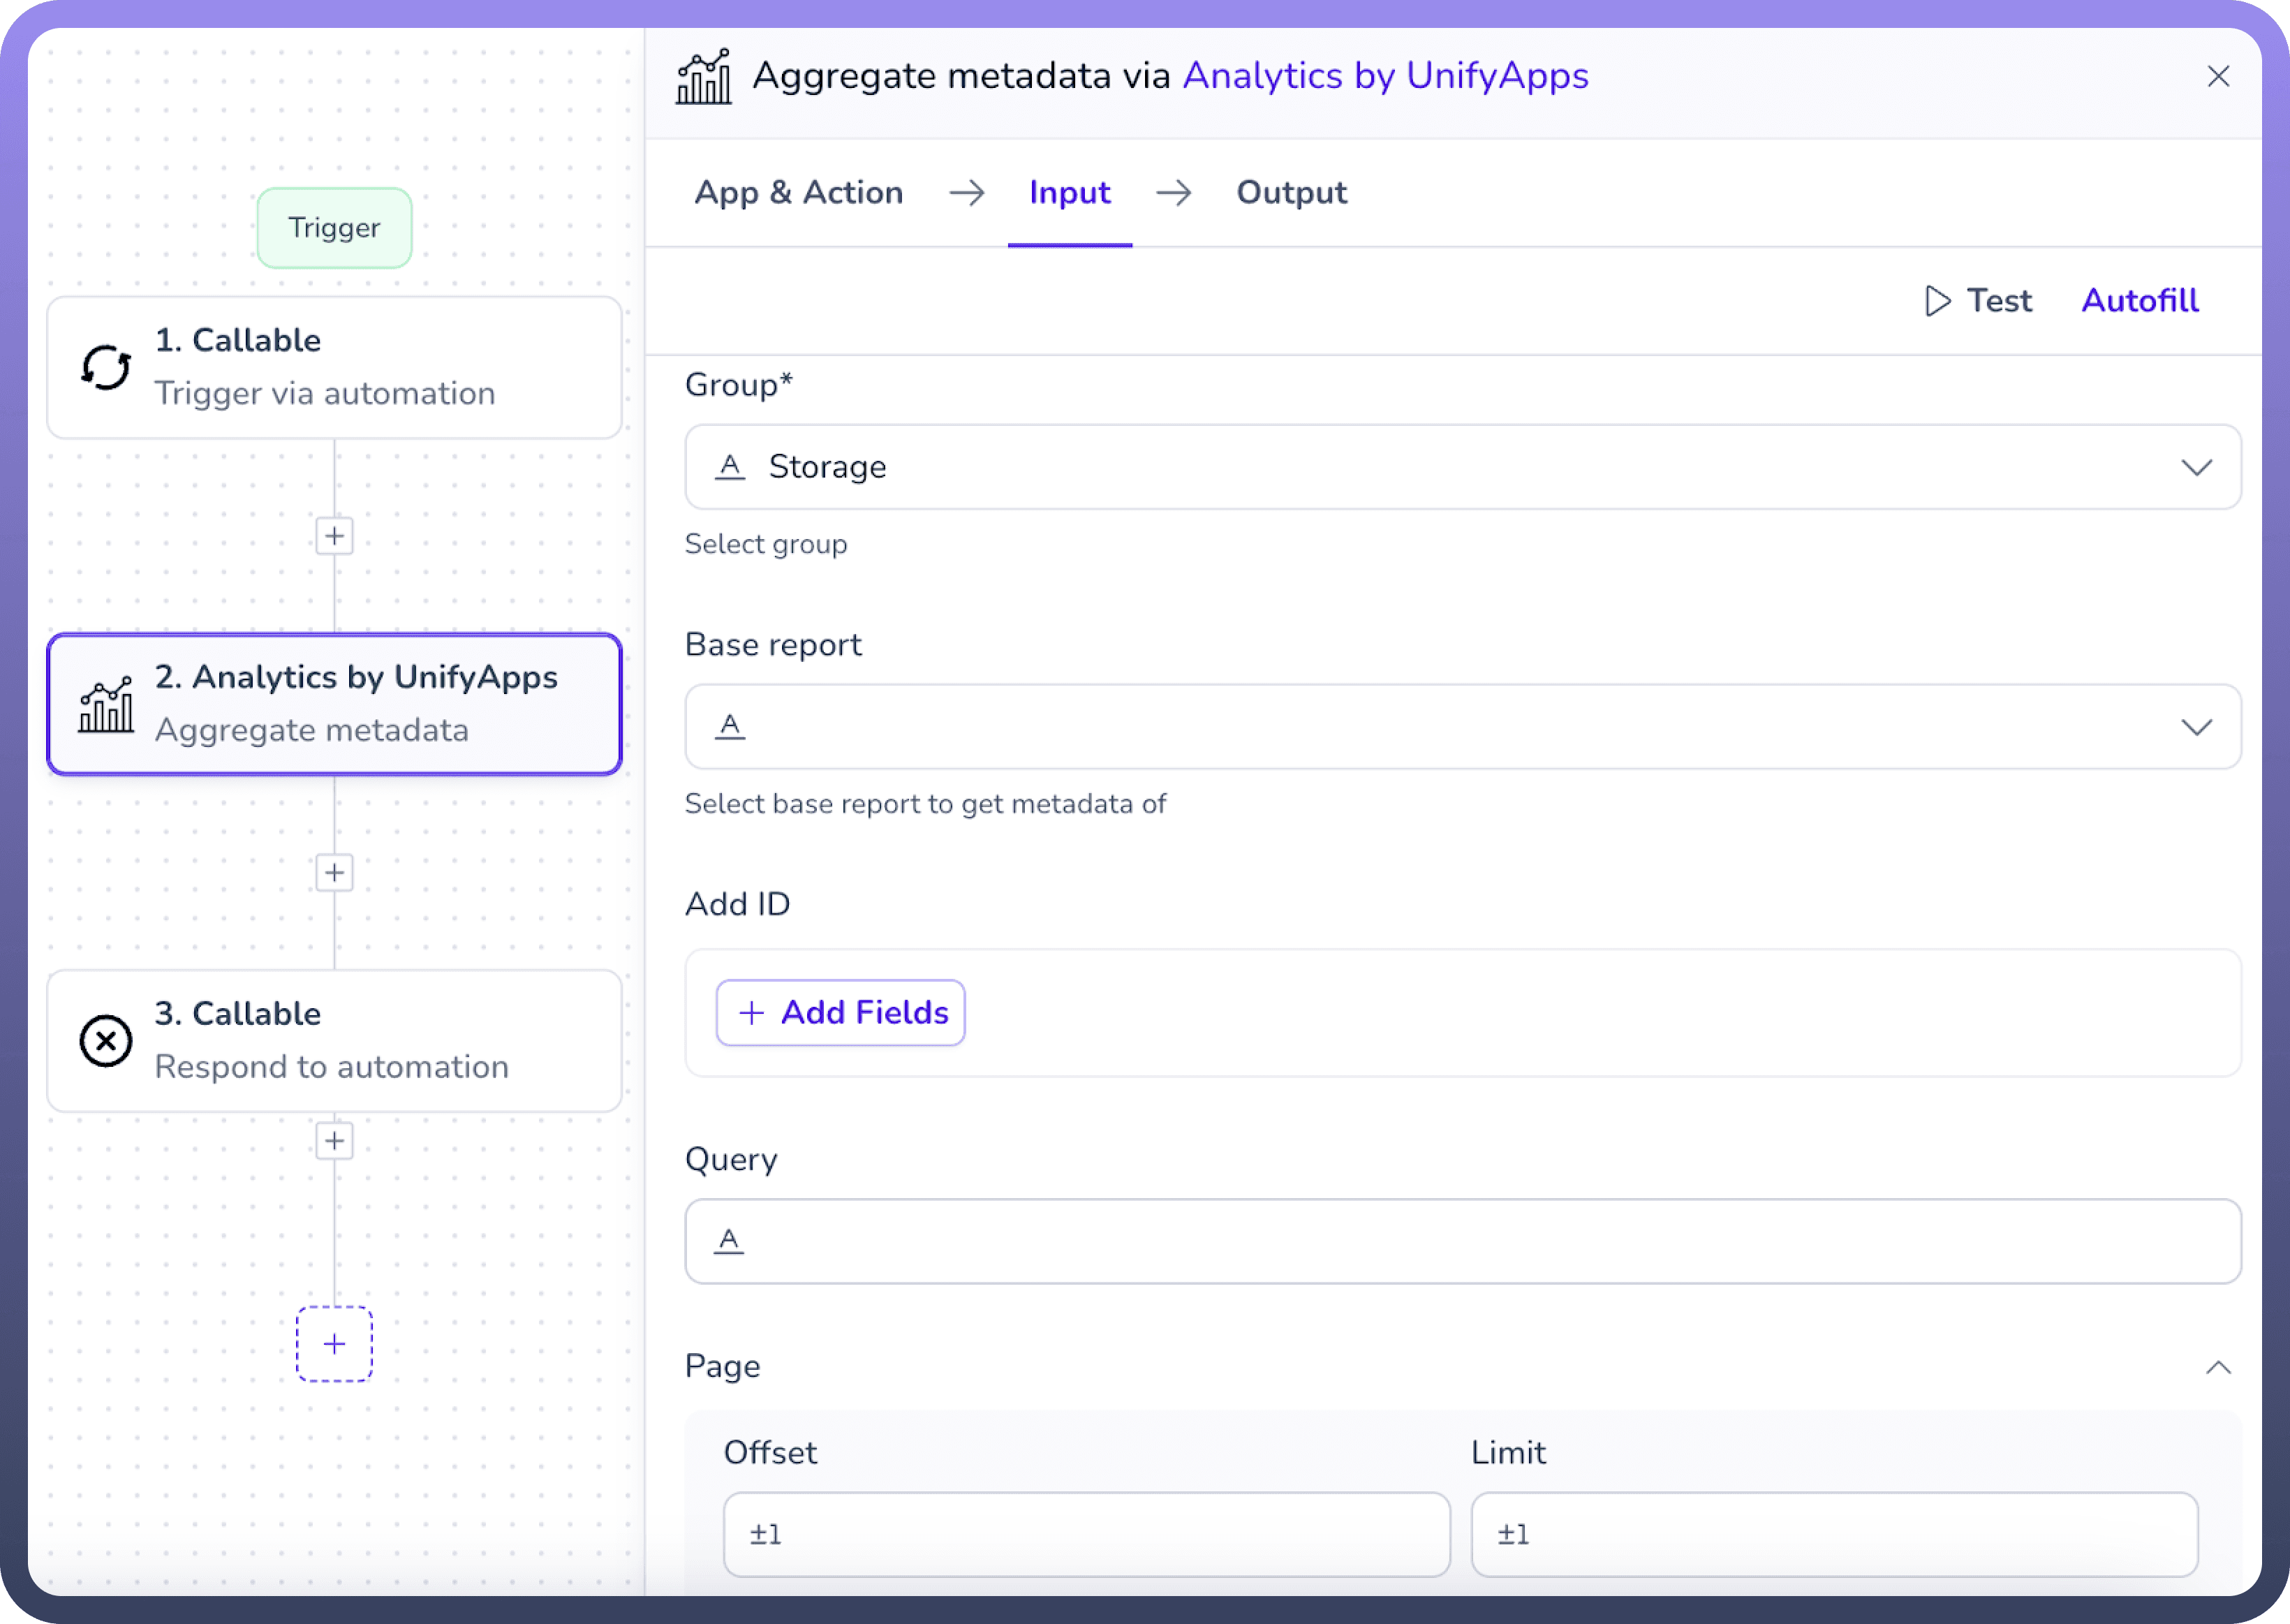Switch to the App & Action tab

tap(798, 192)
